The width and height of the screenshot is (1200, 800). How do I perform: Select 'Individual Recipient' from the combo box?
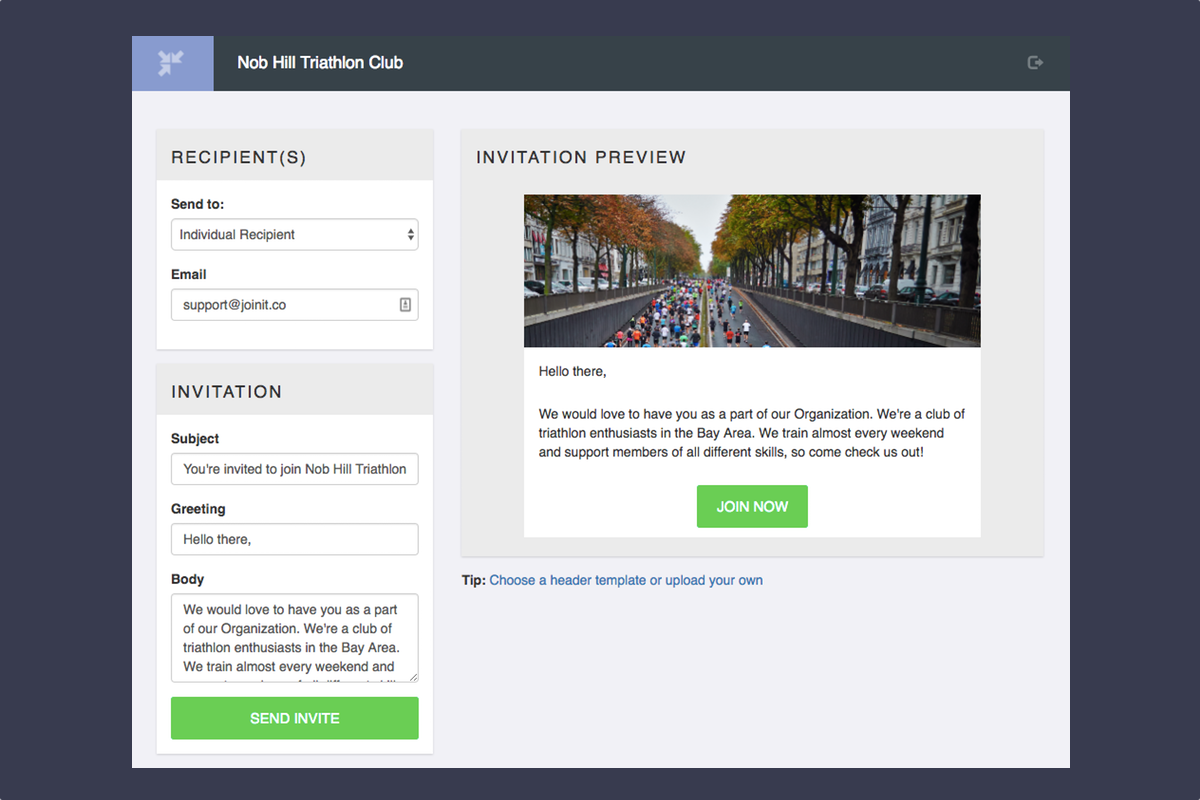click(294, 234)
